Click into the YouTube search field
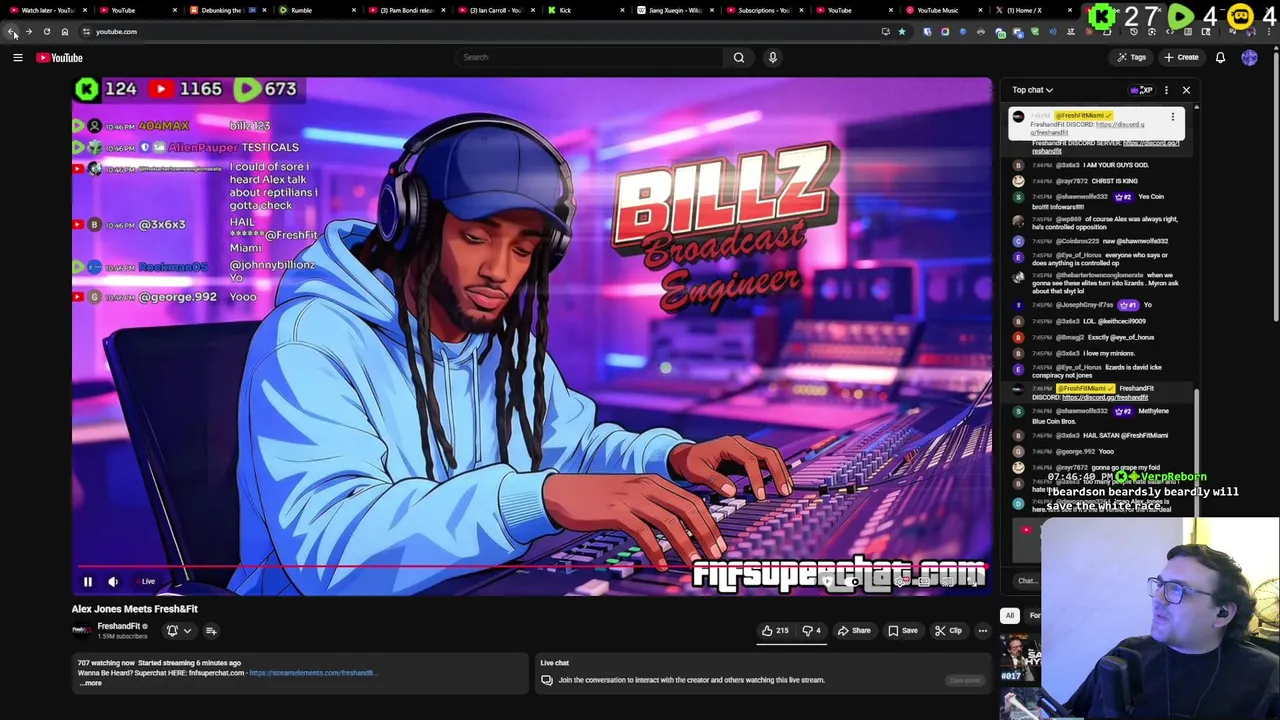The image size is (1280, 720). point(590,57)
